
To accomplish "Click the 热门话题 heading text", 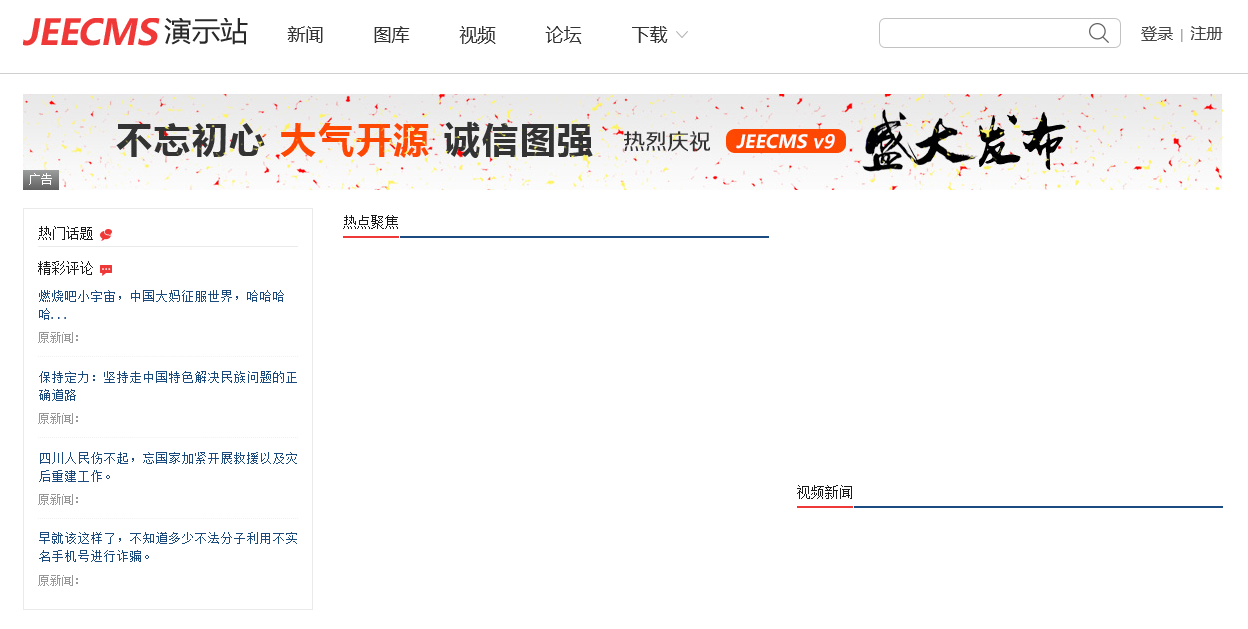I will coord(66,233).
